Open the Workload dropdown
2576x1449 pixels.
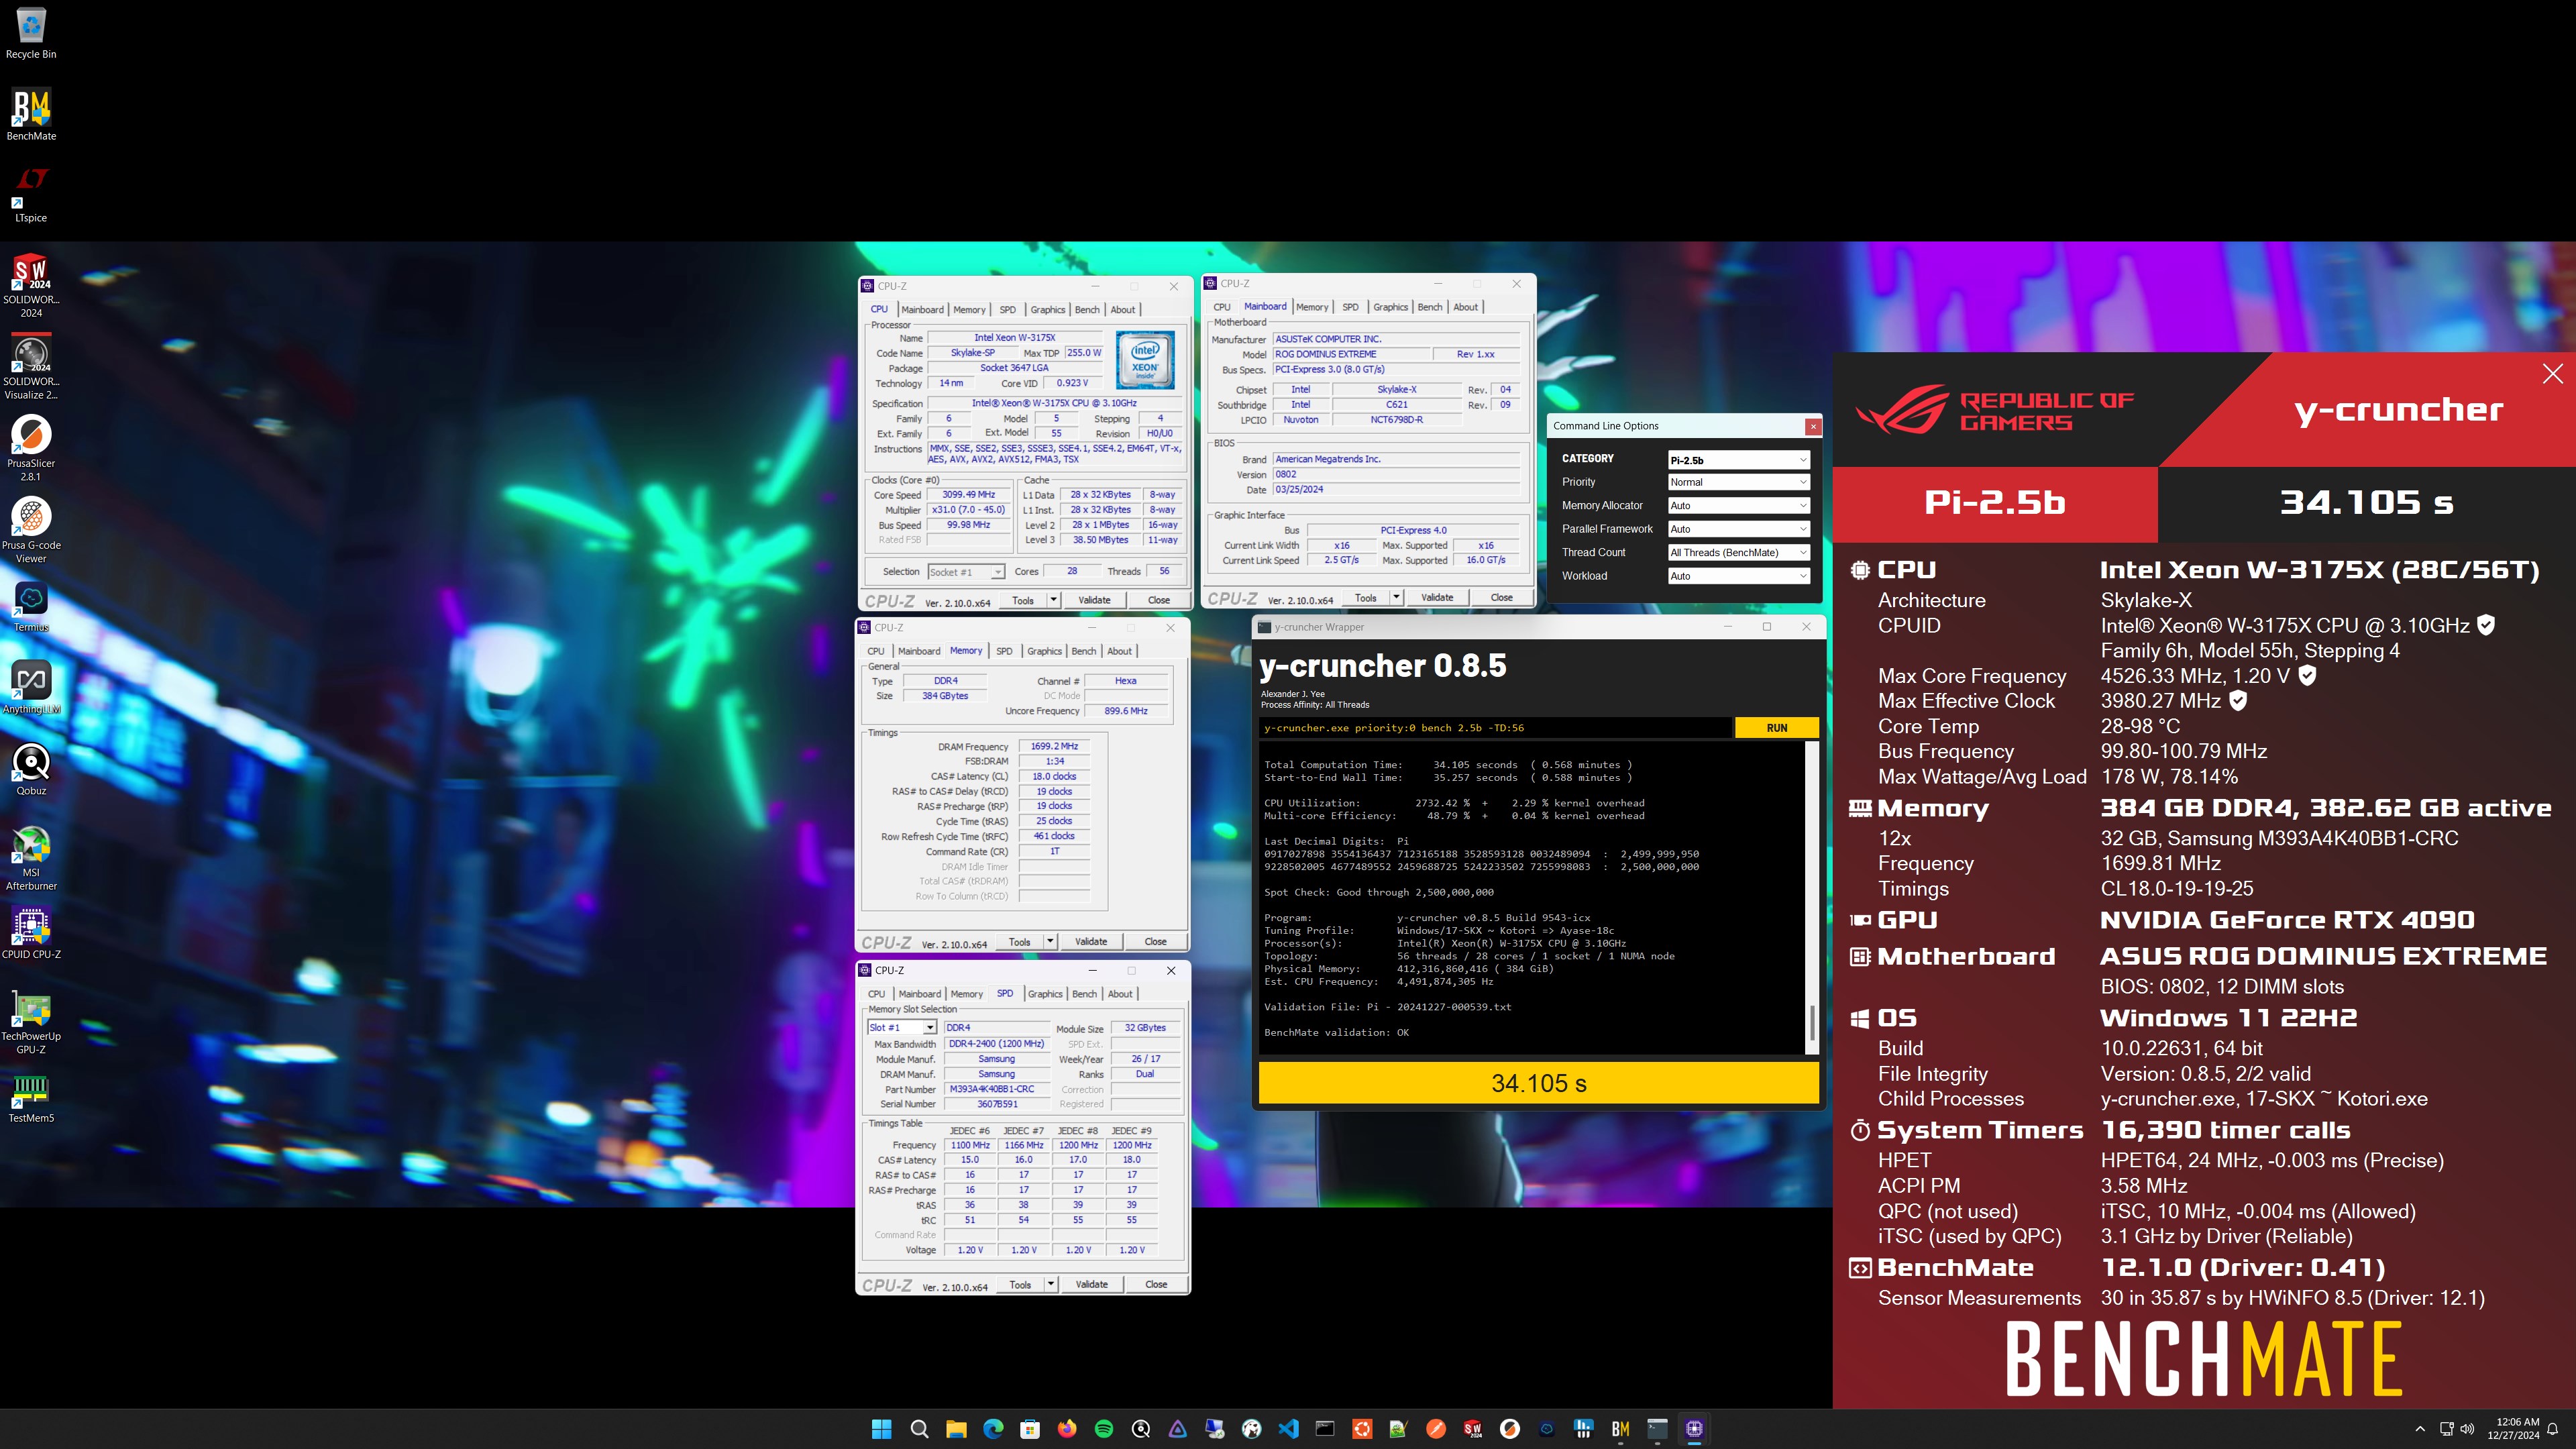[1738, 576]
